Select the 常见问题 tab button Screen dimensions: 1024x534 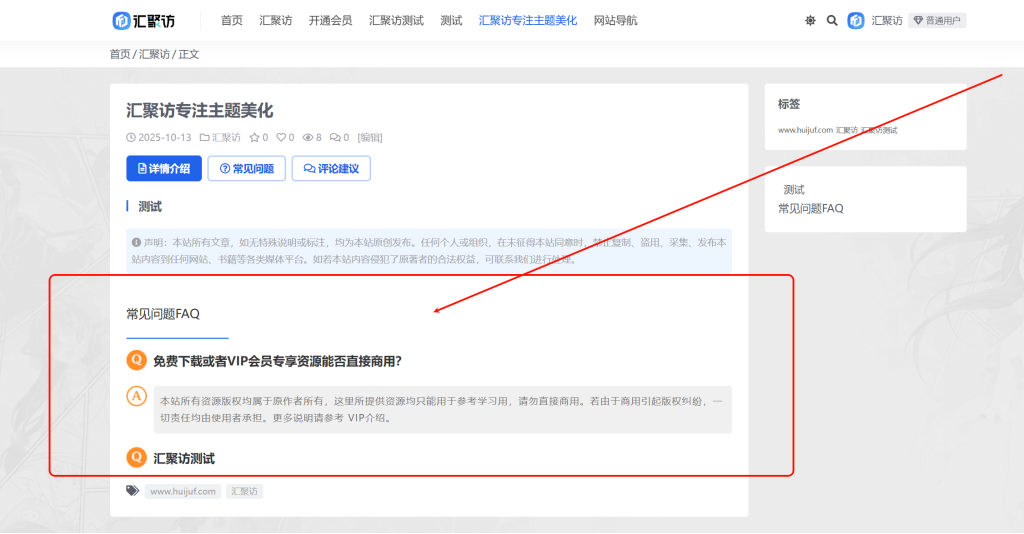click(x=246, y=168)
